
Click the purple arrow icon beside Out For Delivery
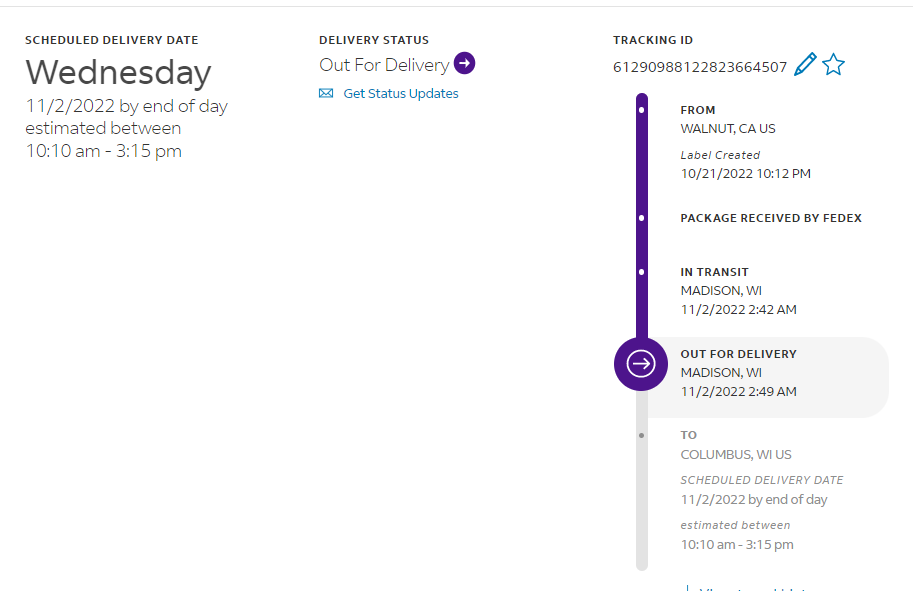click(x=464, y=64)
